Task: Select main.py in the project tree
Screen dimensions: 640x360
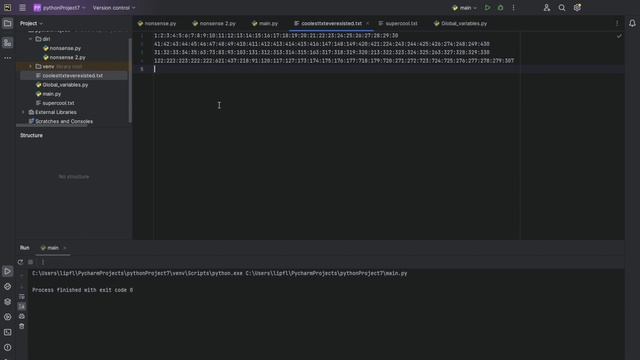Action: pyautogui.click(x=52, y=94)
